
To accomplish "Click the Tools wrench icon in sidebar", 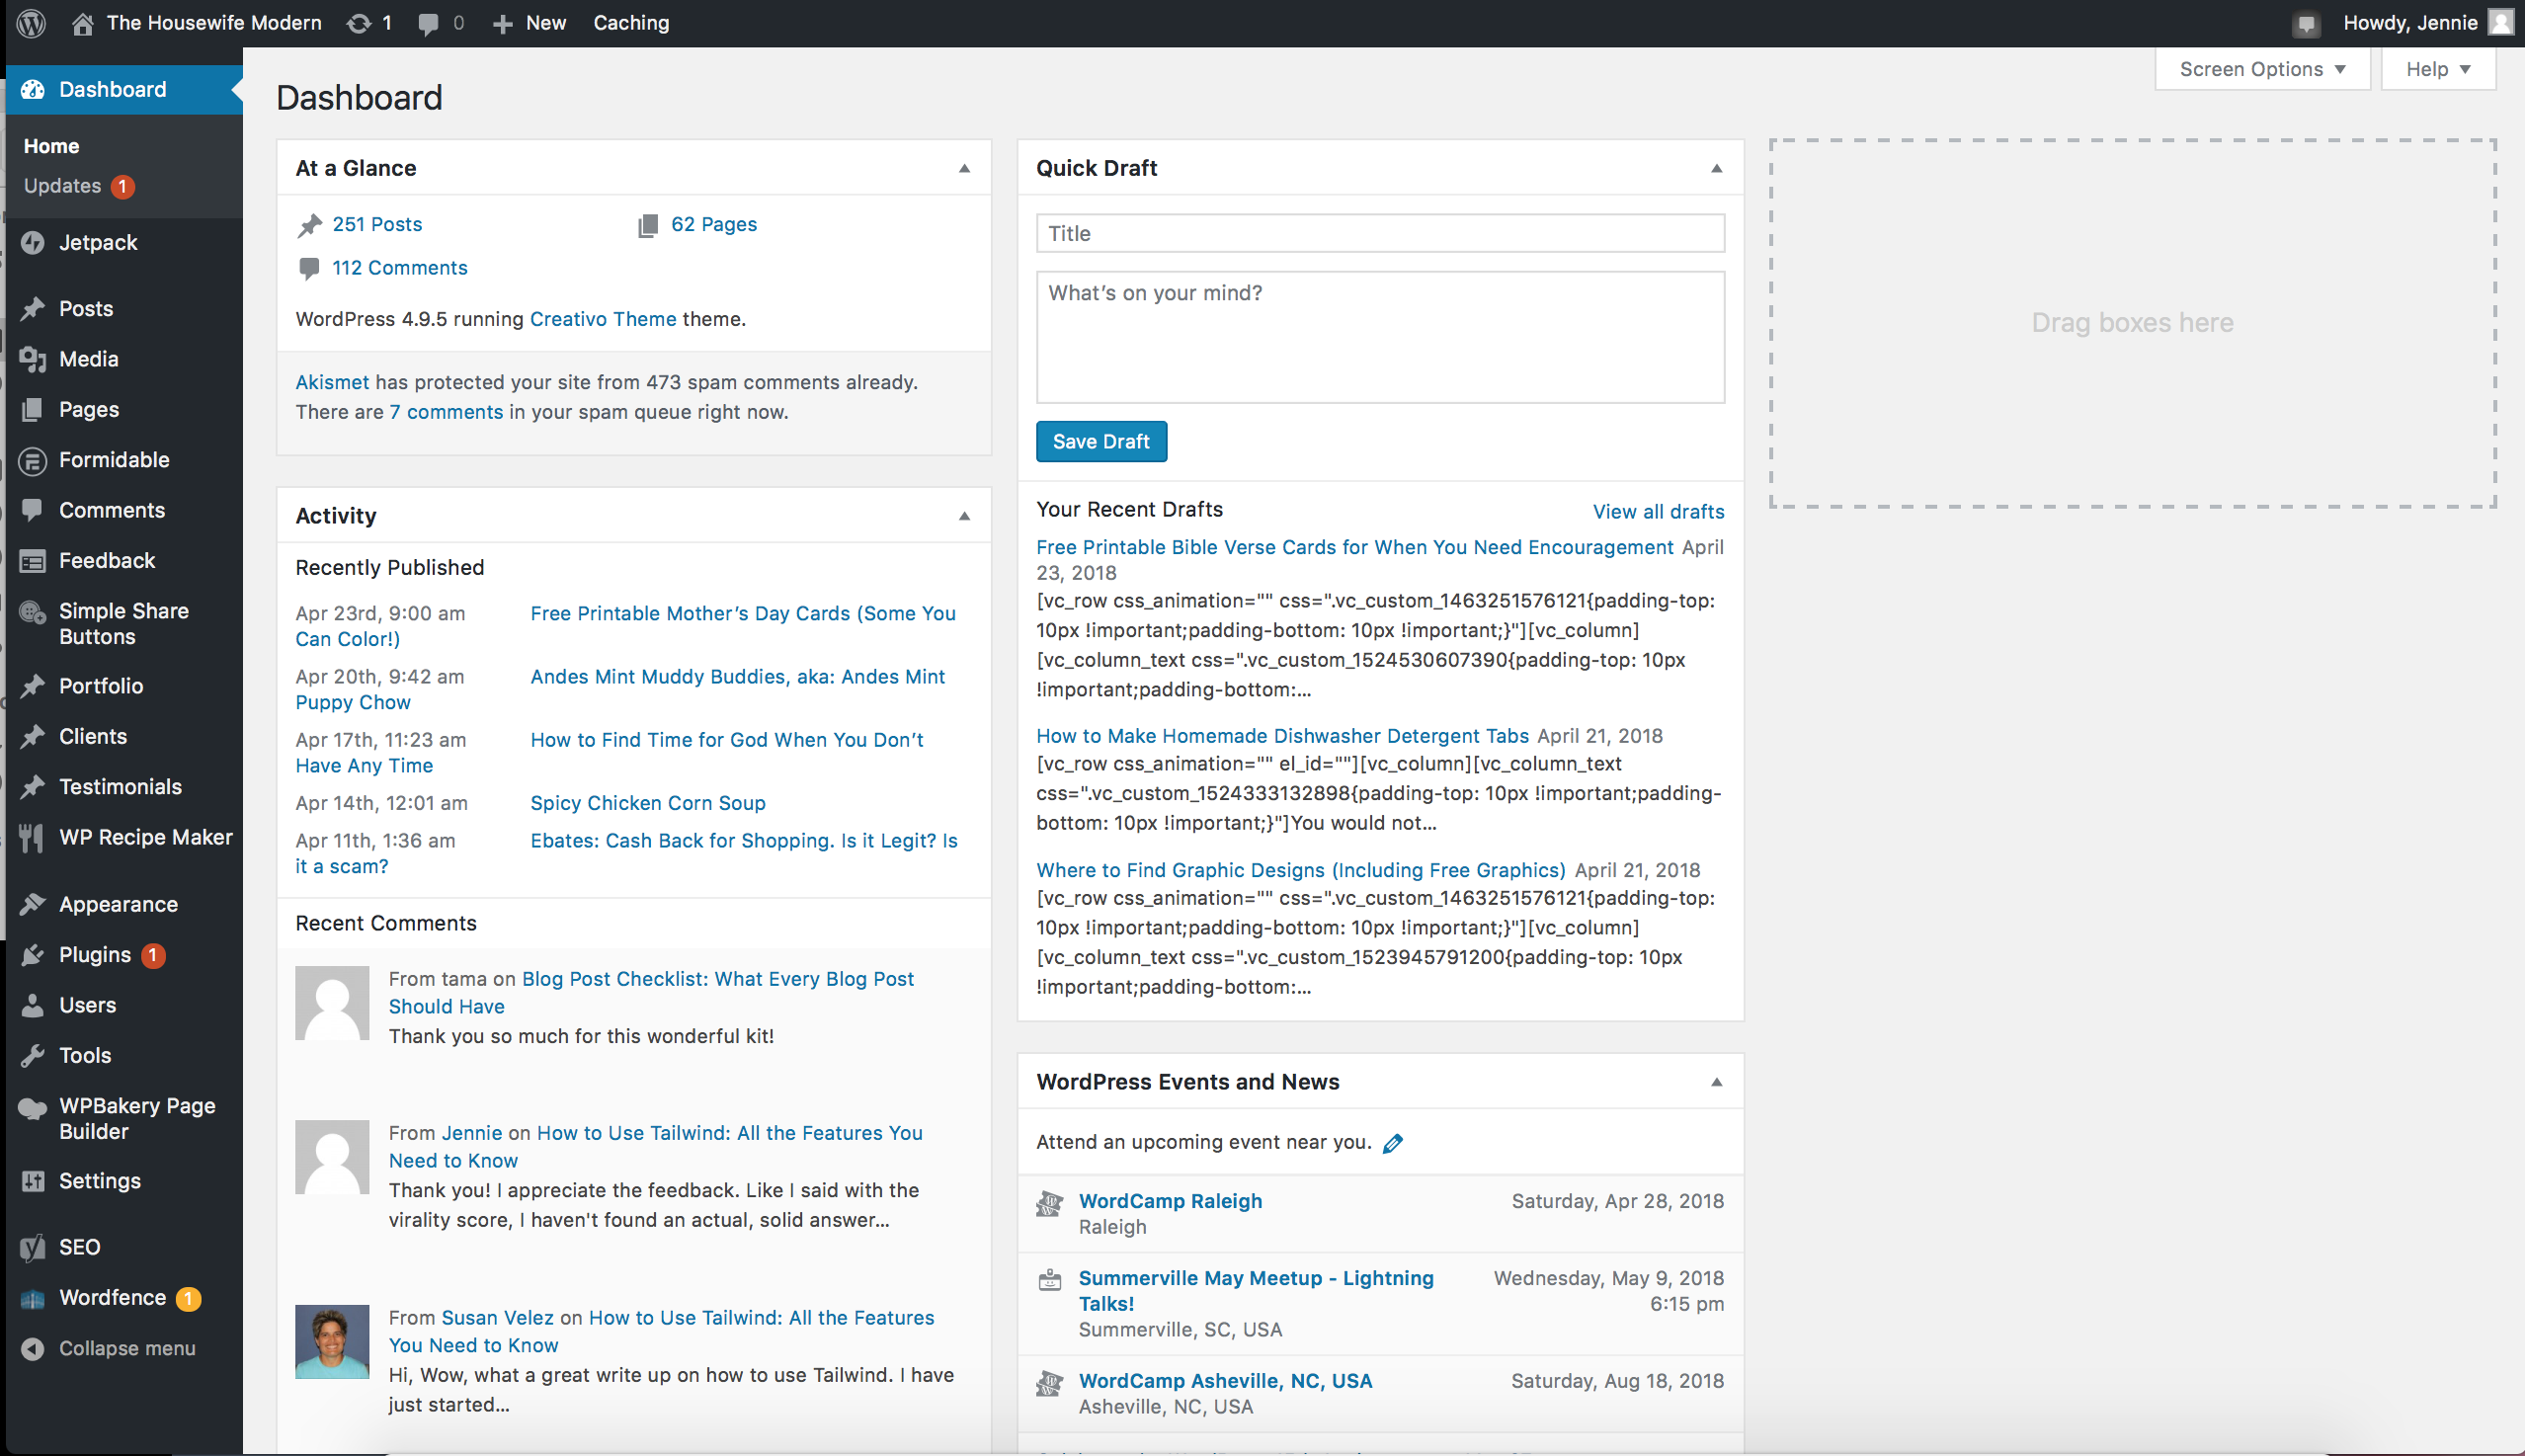I will 33,1055.
